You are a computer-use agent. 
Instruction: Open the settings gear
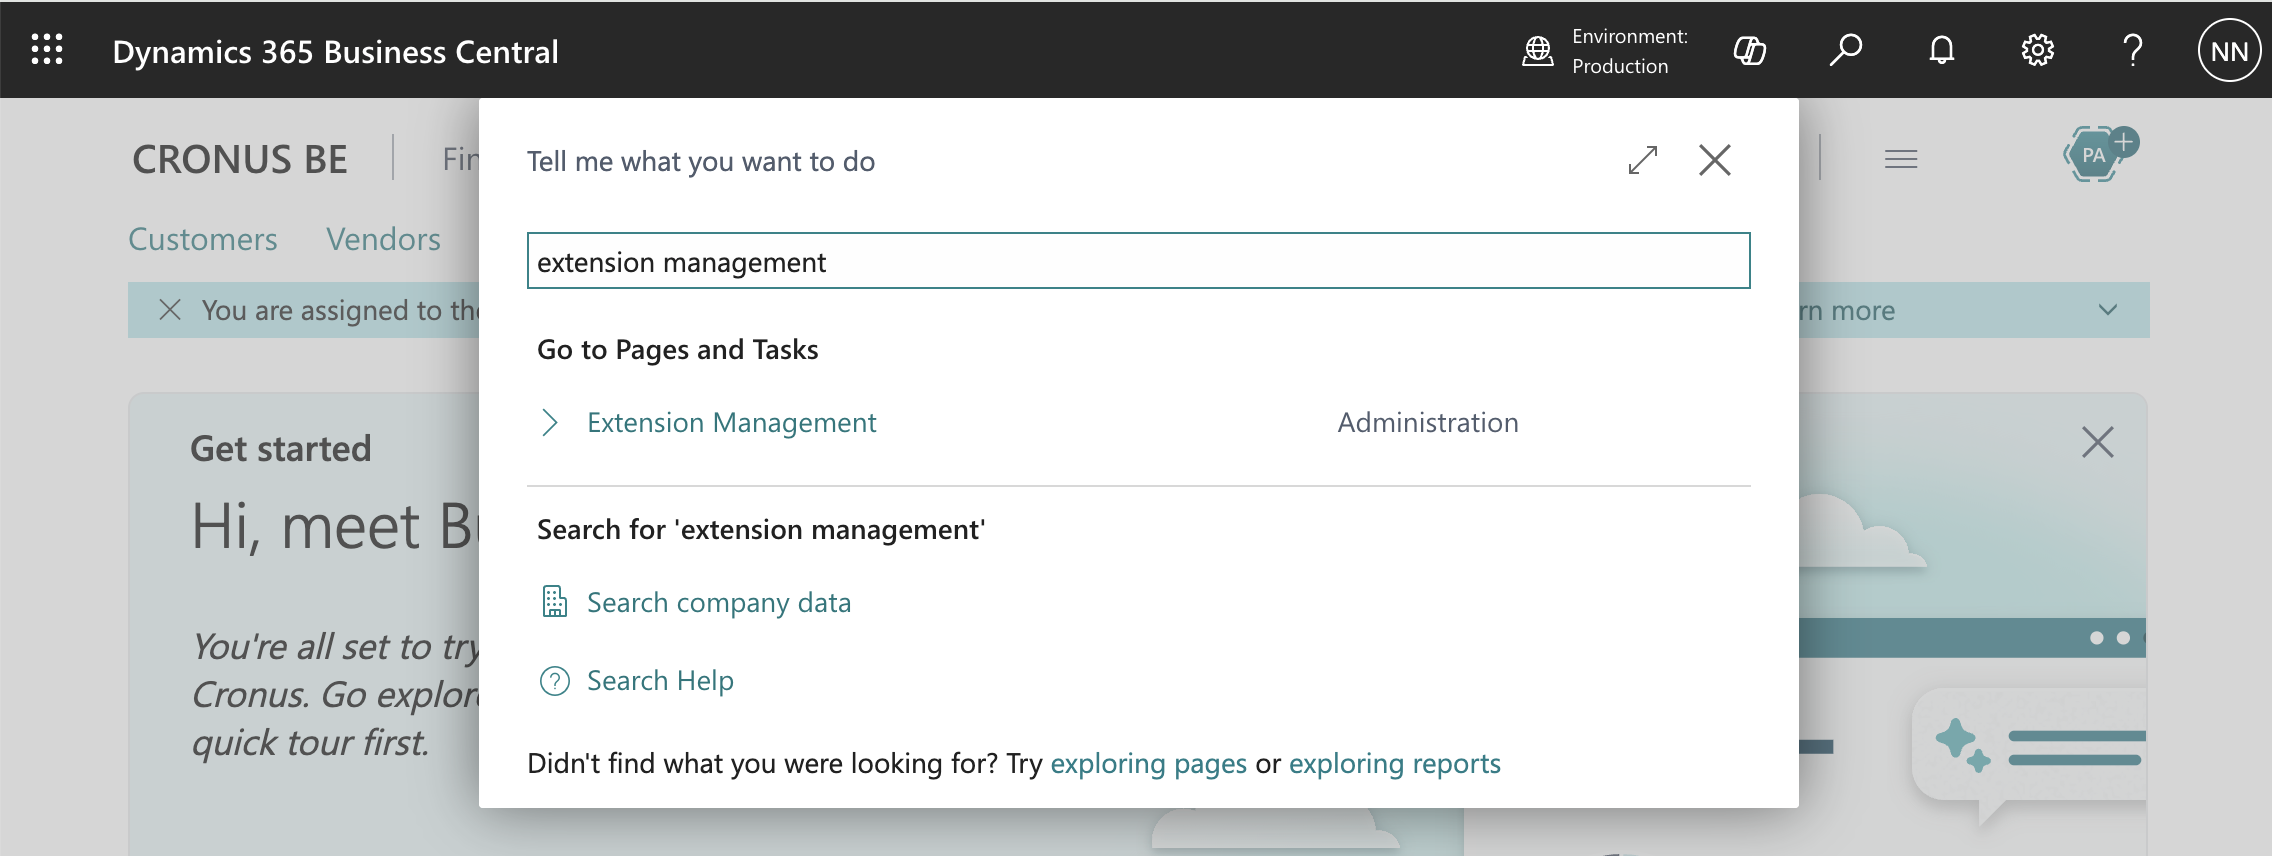(x=2037, y=50)
